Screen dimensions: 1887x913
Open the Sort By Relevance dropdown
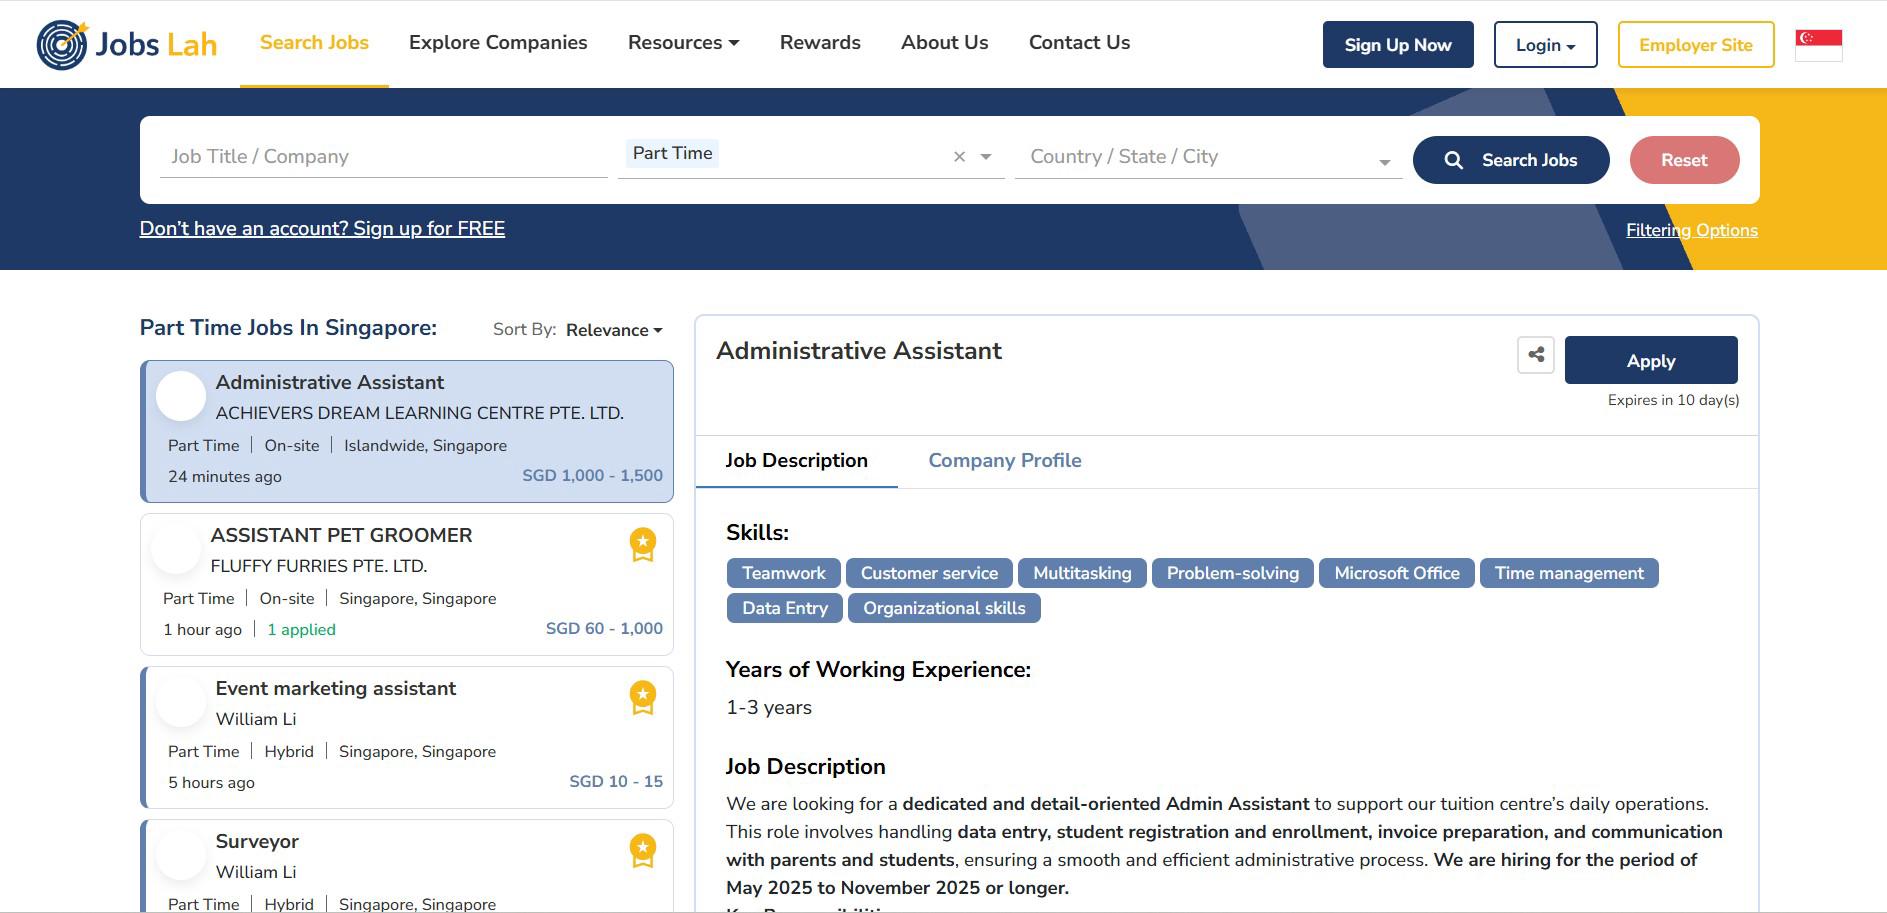click(613, 330)
